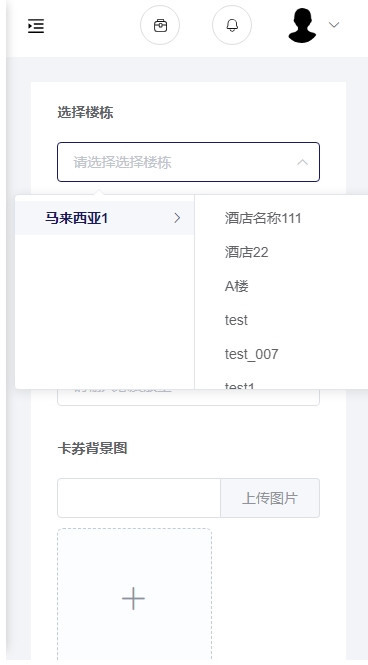The image size is (368, 665).
Task: Click the 上传图片 upload button
Action: tap(270, 498)
